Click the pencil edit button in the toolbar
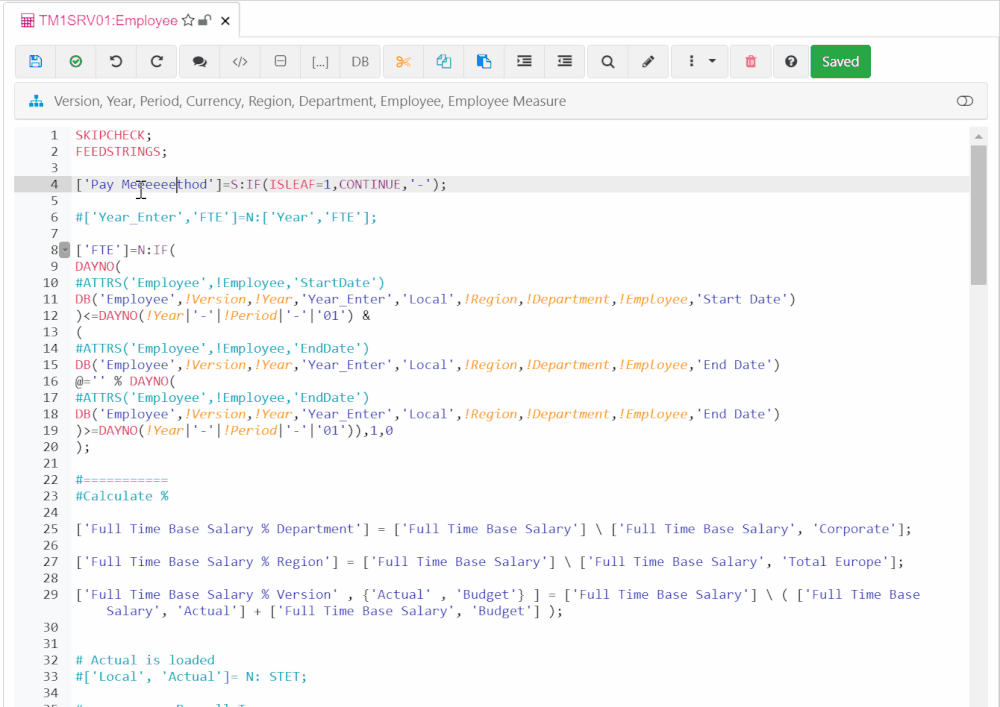The width and height of the screenshot is (1000, 707). point(647,61)
